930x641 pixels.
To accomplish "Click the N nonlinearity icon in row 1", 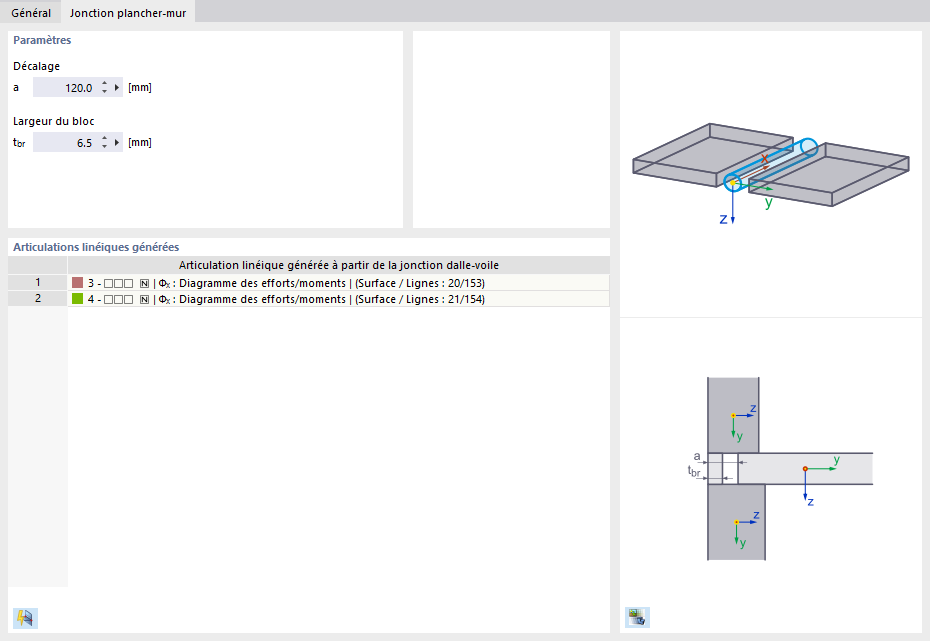I will 144,283.
